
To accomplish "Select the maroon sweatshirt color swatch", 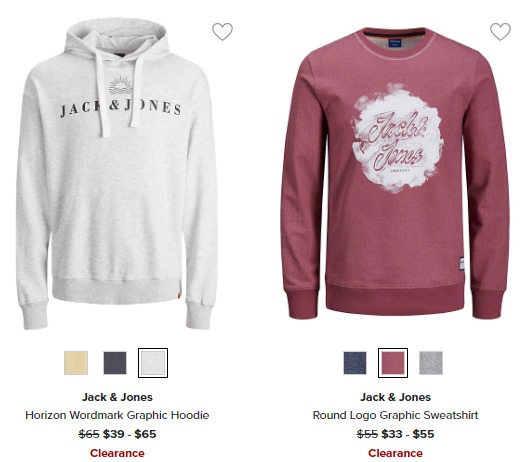I will tap(393, 363).
